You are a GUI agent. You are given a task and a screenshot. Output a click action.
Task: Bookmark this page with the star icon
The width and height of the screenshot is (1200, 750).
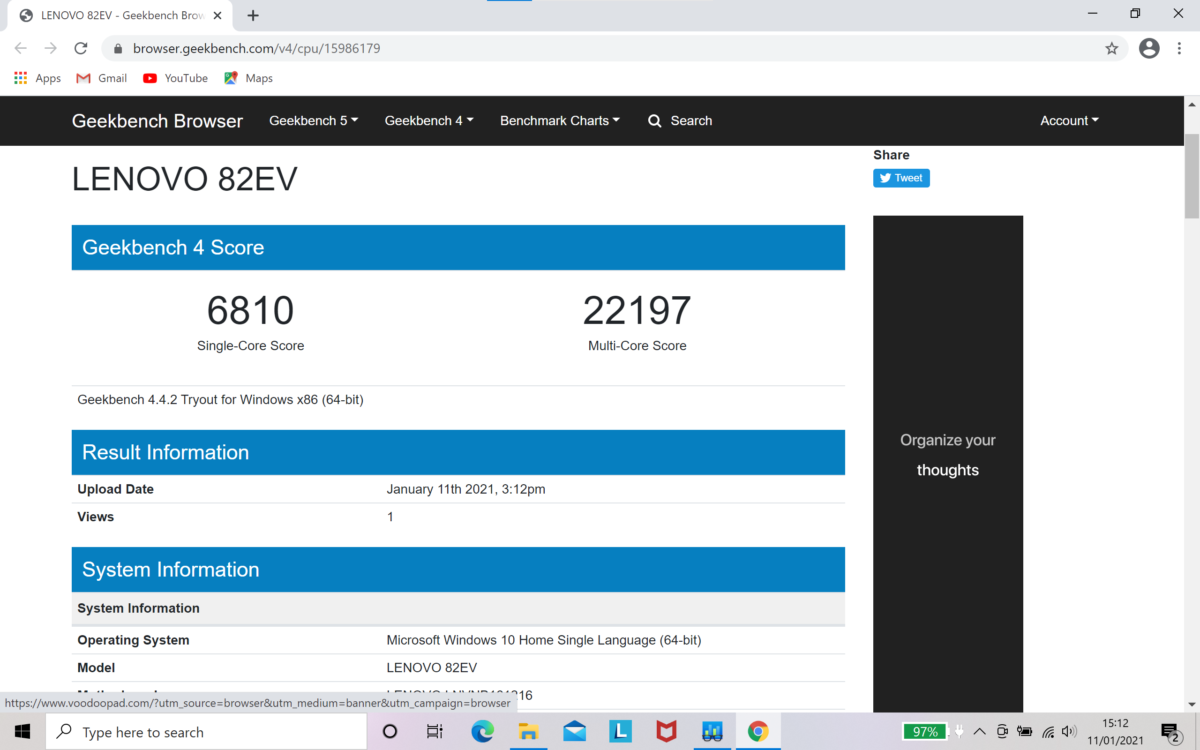point(1111,48)
